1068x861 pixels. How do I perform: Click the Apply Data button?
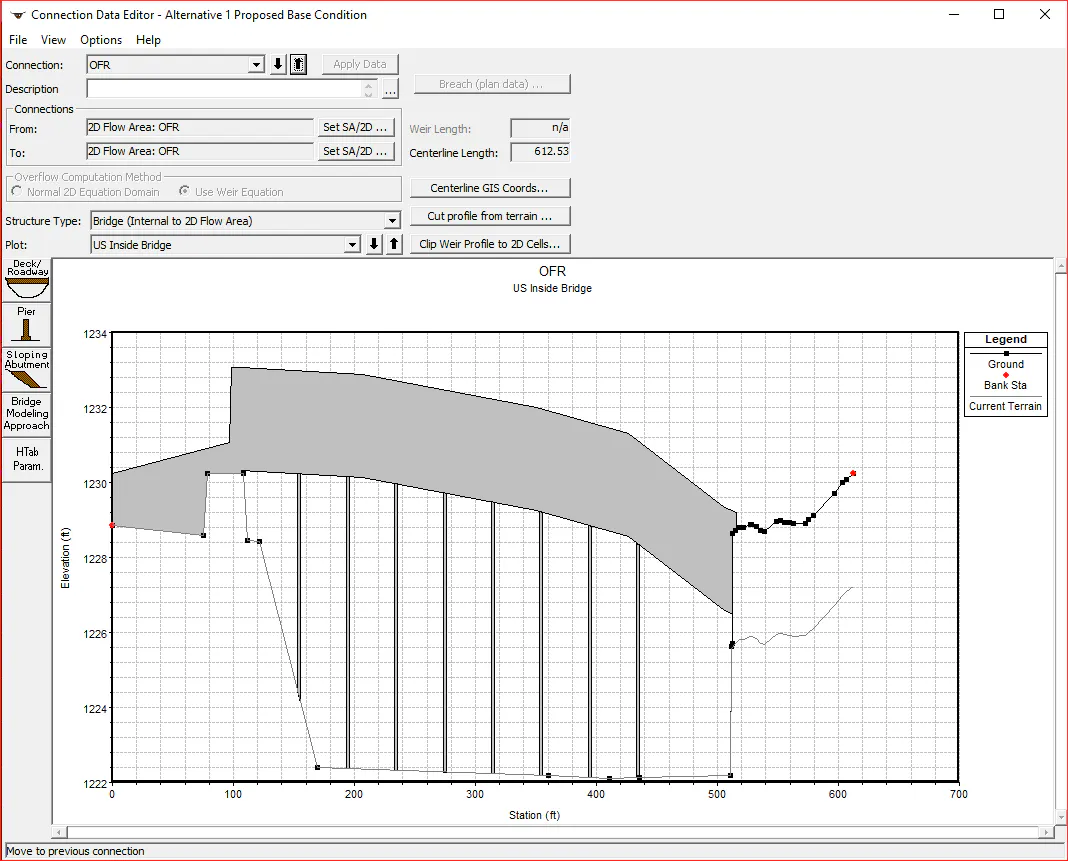360,64
